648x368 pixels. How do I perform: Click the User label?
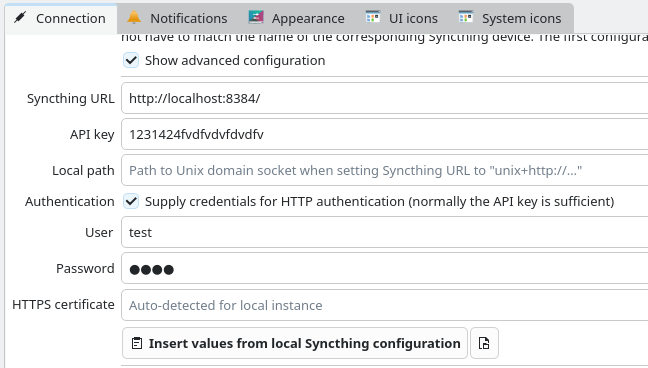(x=99, y=232)
